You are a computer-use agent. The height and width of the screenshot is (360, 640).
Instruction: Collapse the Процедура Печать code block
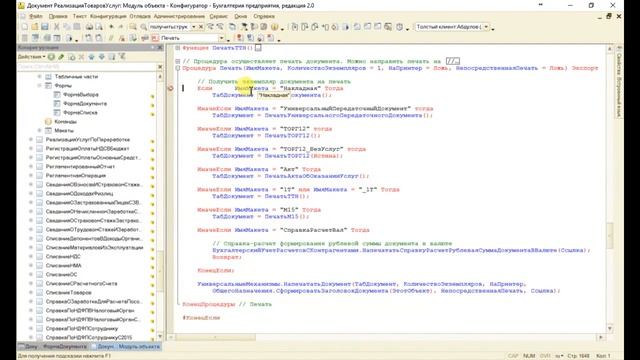pos(178,68)
